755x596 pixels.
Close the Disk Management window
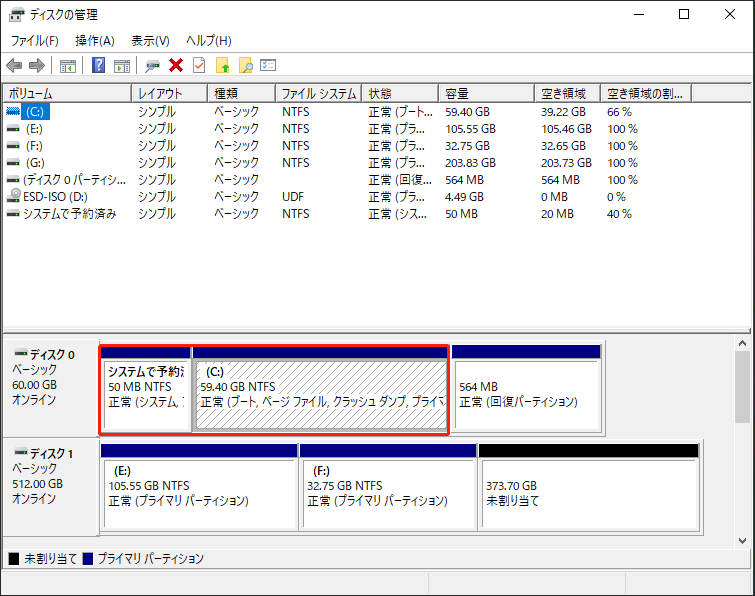point(729,14)
